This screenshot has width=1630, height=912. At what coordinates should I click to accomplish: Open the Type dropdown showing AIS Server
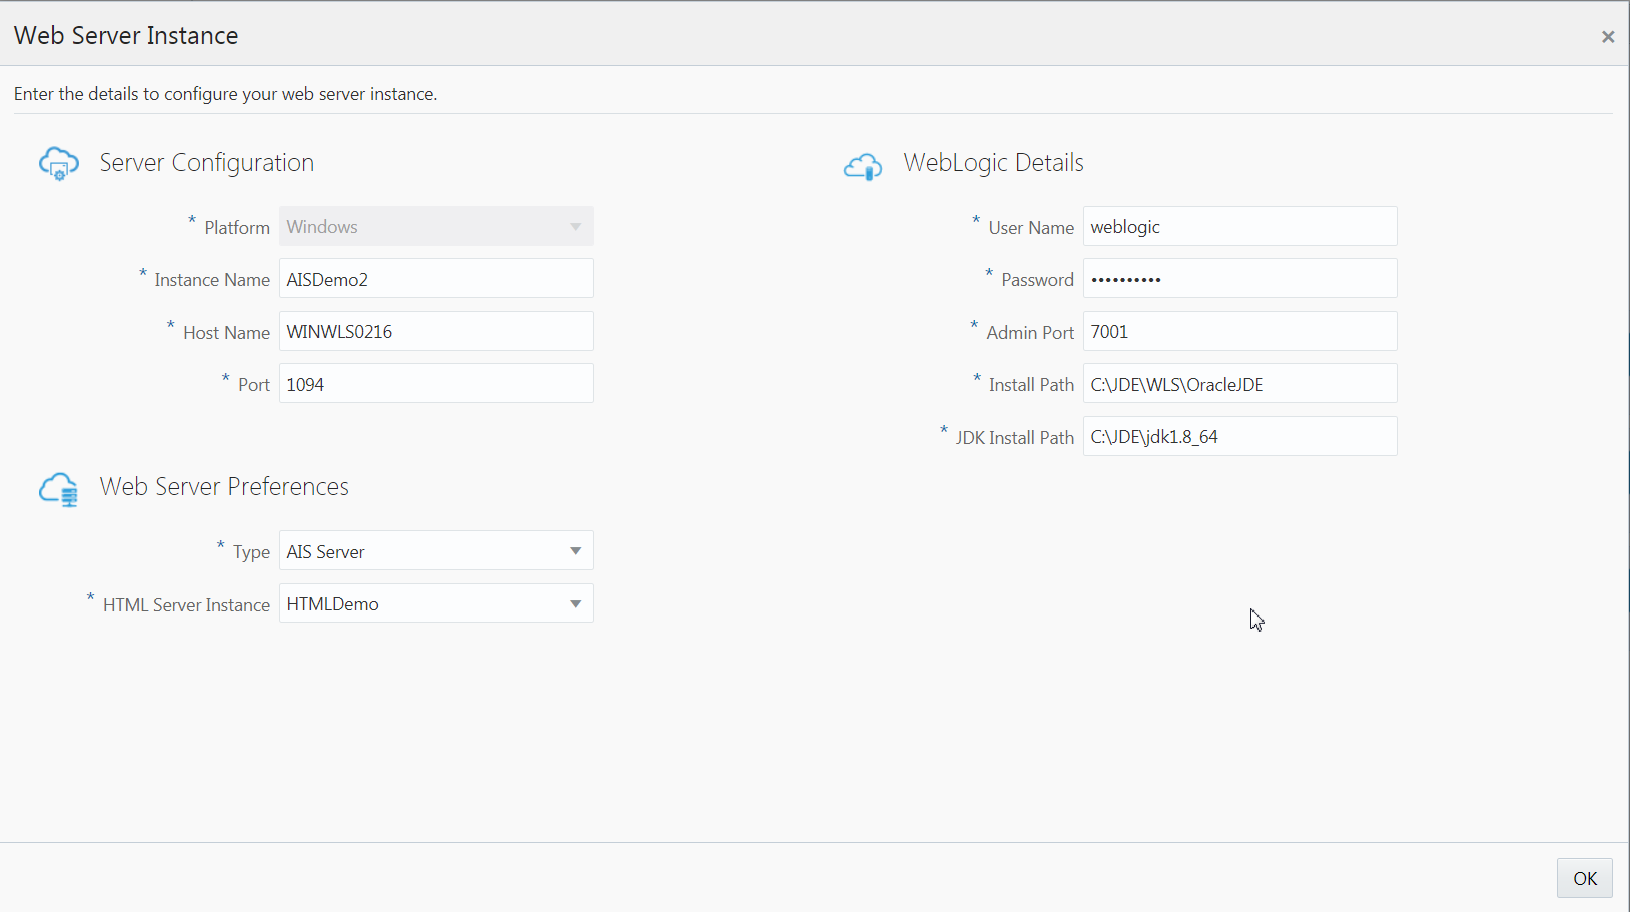click(435, 550)
